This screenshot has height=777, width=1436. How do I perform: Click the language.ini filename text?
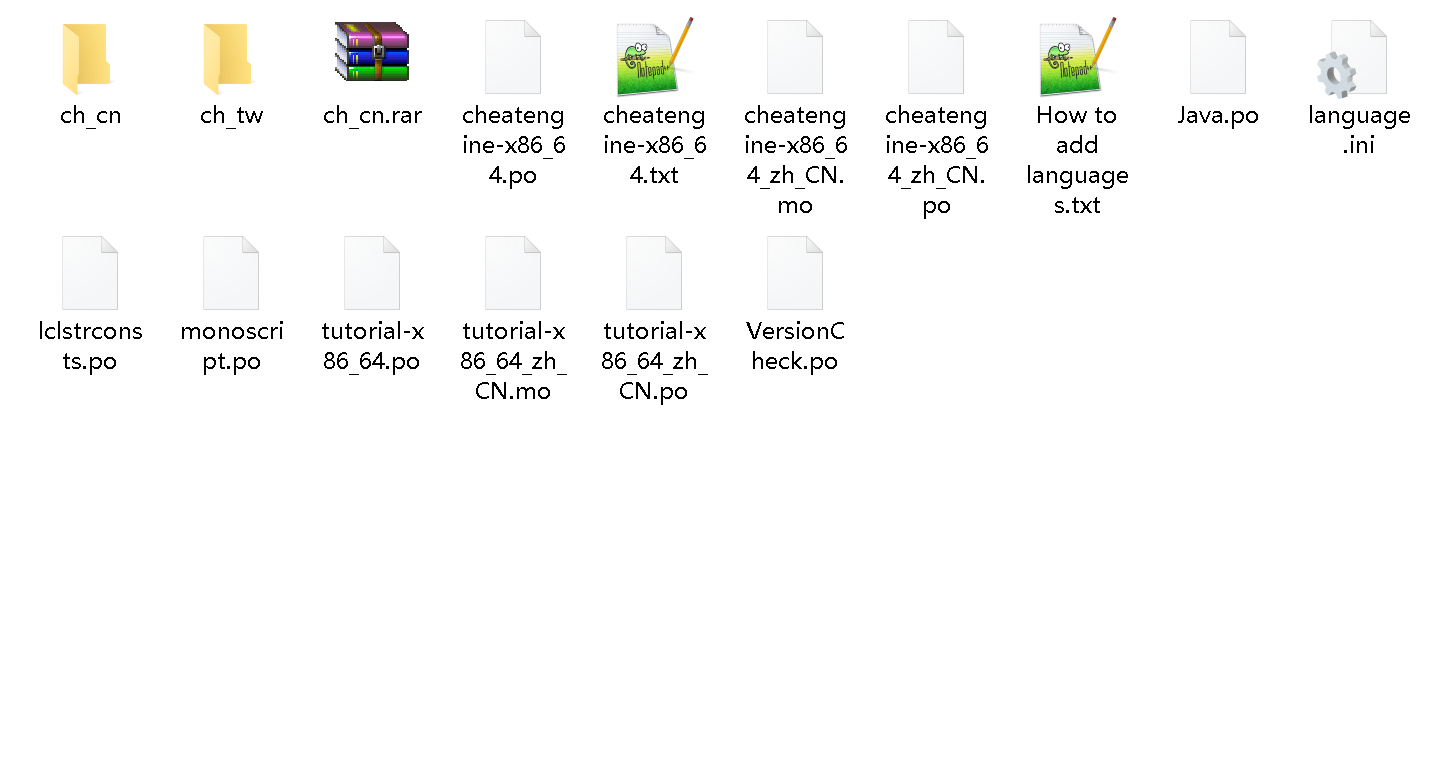tap(1359, 131)
